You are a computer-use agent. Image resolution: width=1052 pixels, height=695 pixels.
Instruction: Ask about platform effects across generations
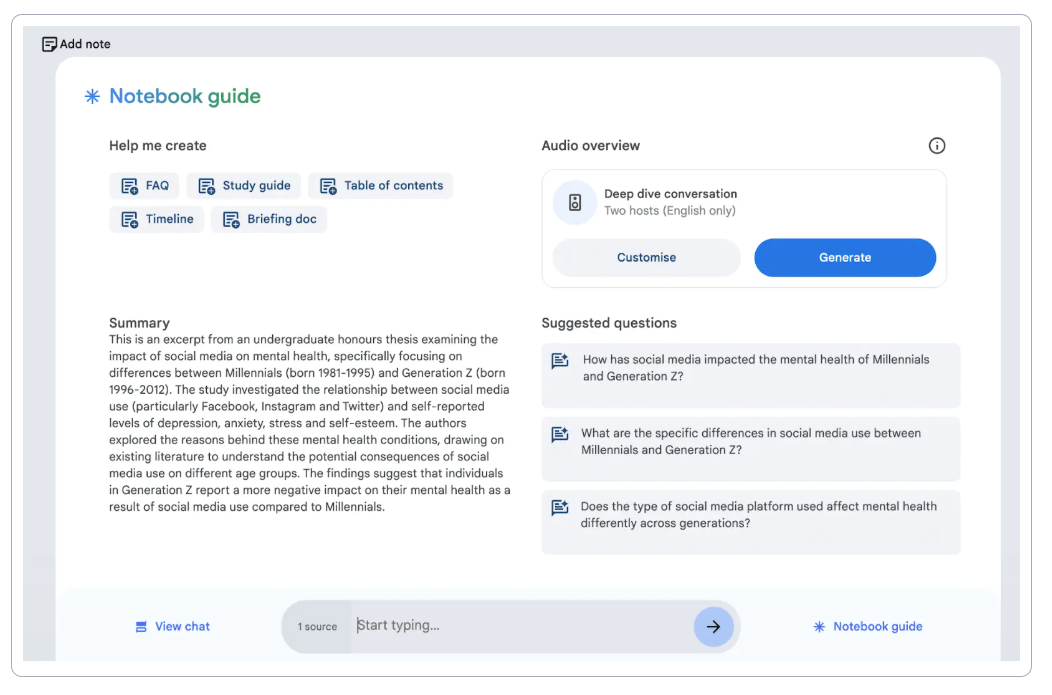(750, 514)
